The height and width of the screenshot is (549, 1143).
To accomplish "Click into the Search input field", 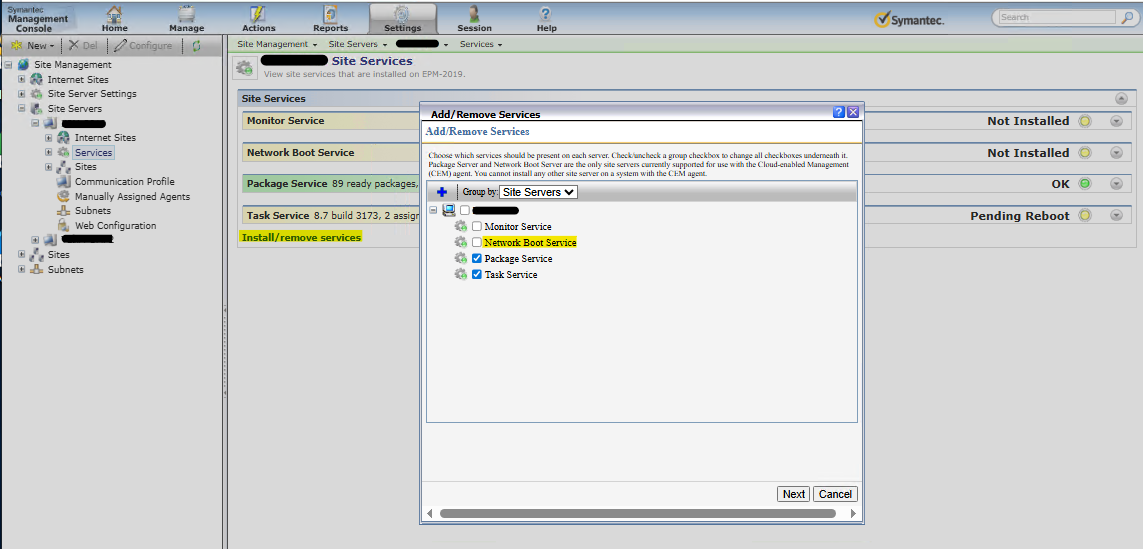I will point(1057,17).
